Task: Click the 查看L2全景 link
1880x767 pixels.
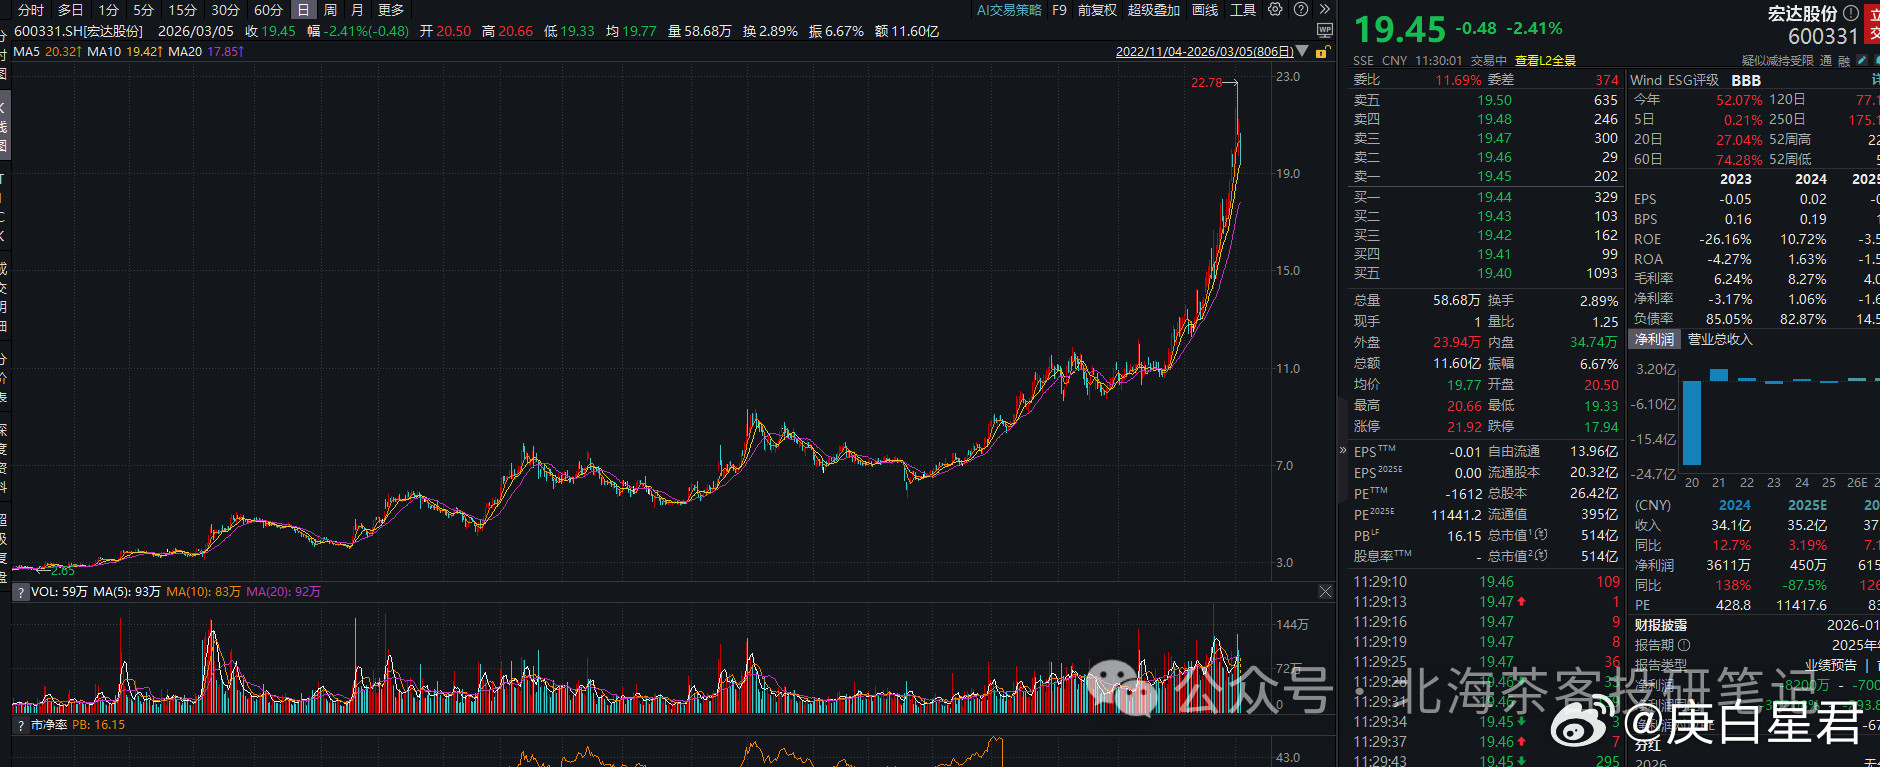Action: click(x=1545, y=61)
